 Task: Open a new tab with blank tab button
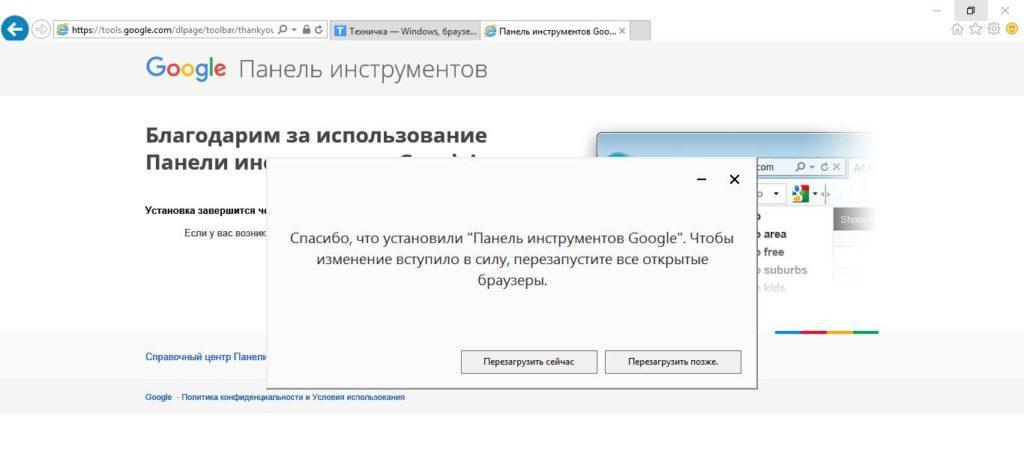[640, 31]
